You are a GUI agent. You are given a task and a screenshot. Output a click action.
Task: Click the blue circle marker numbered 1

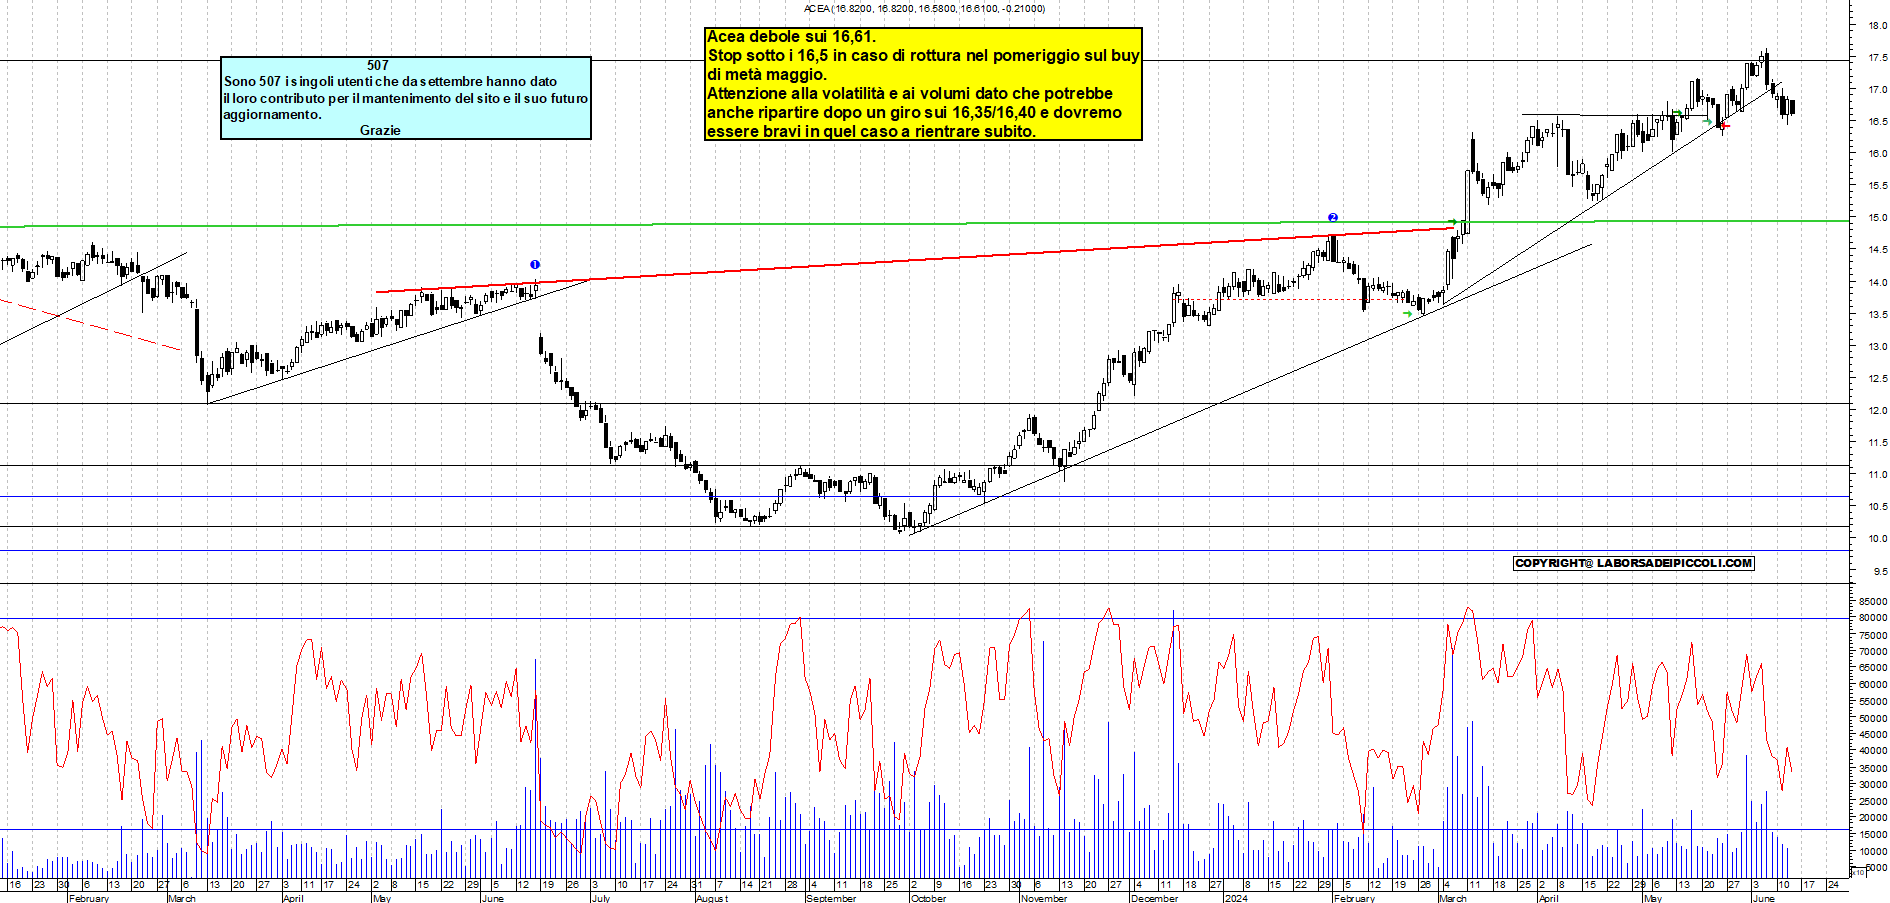[535, 265]
